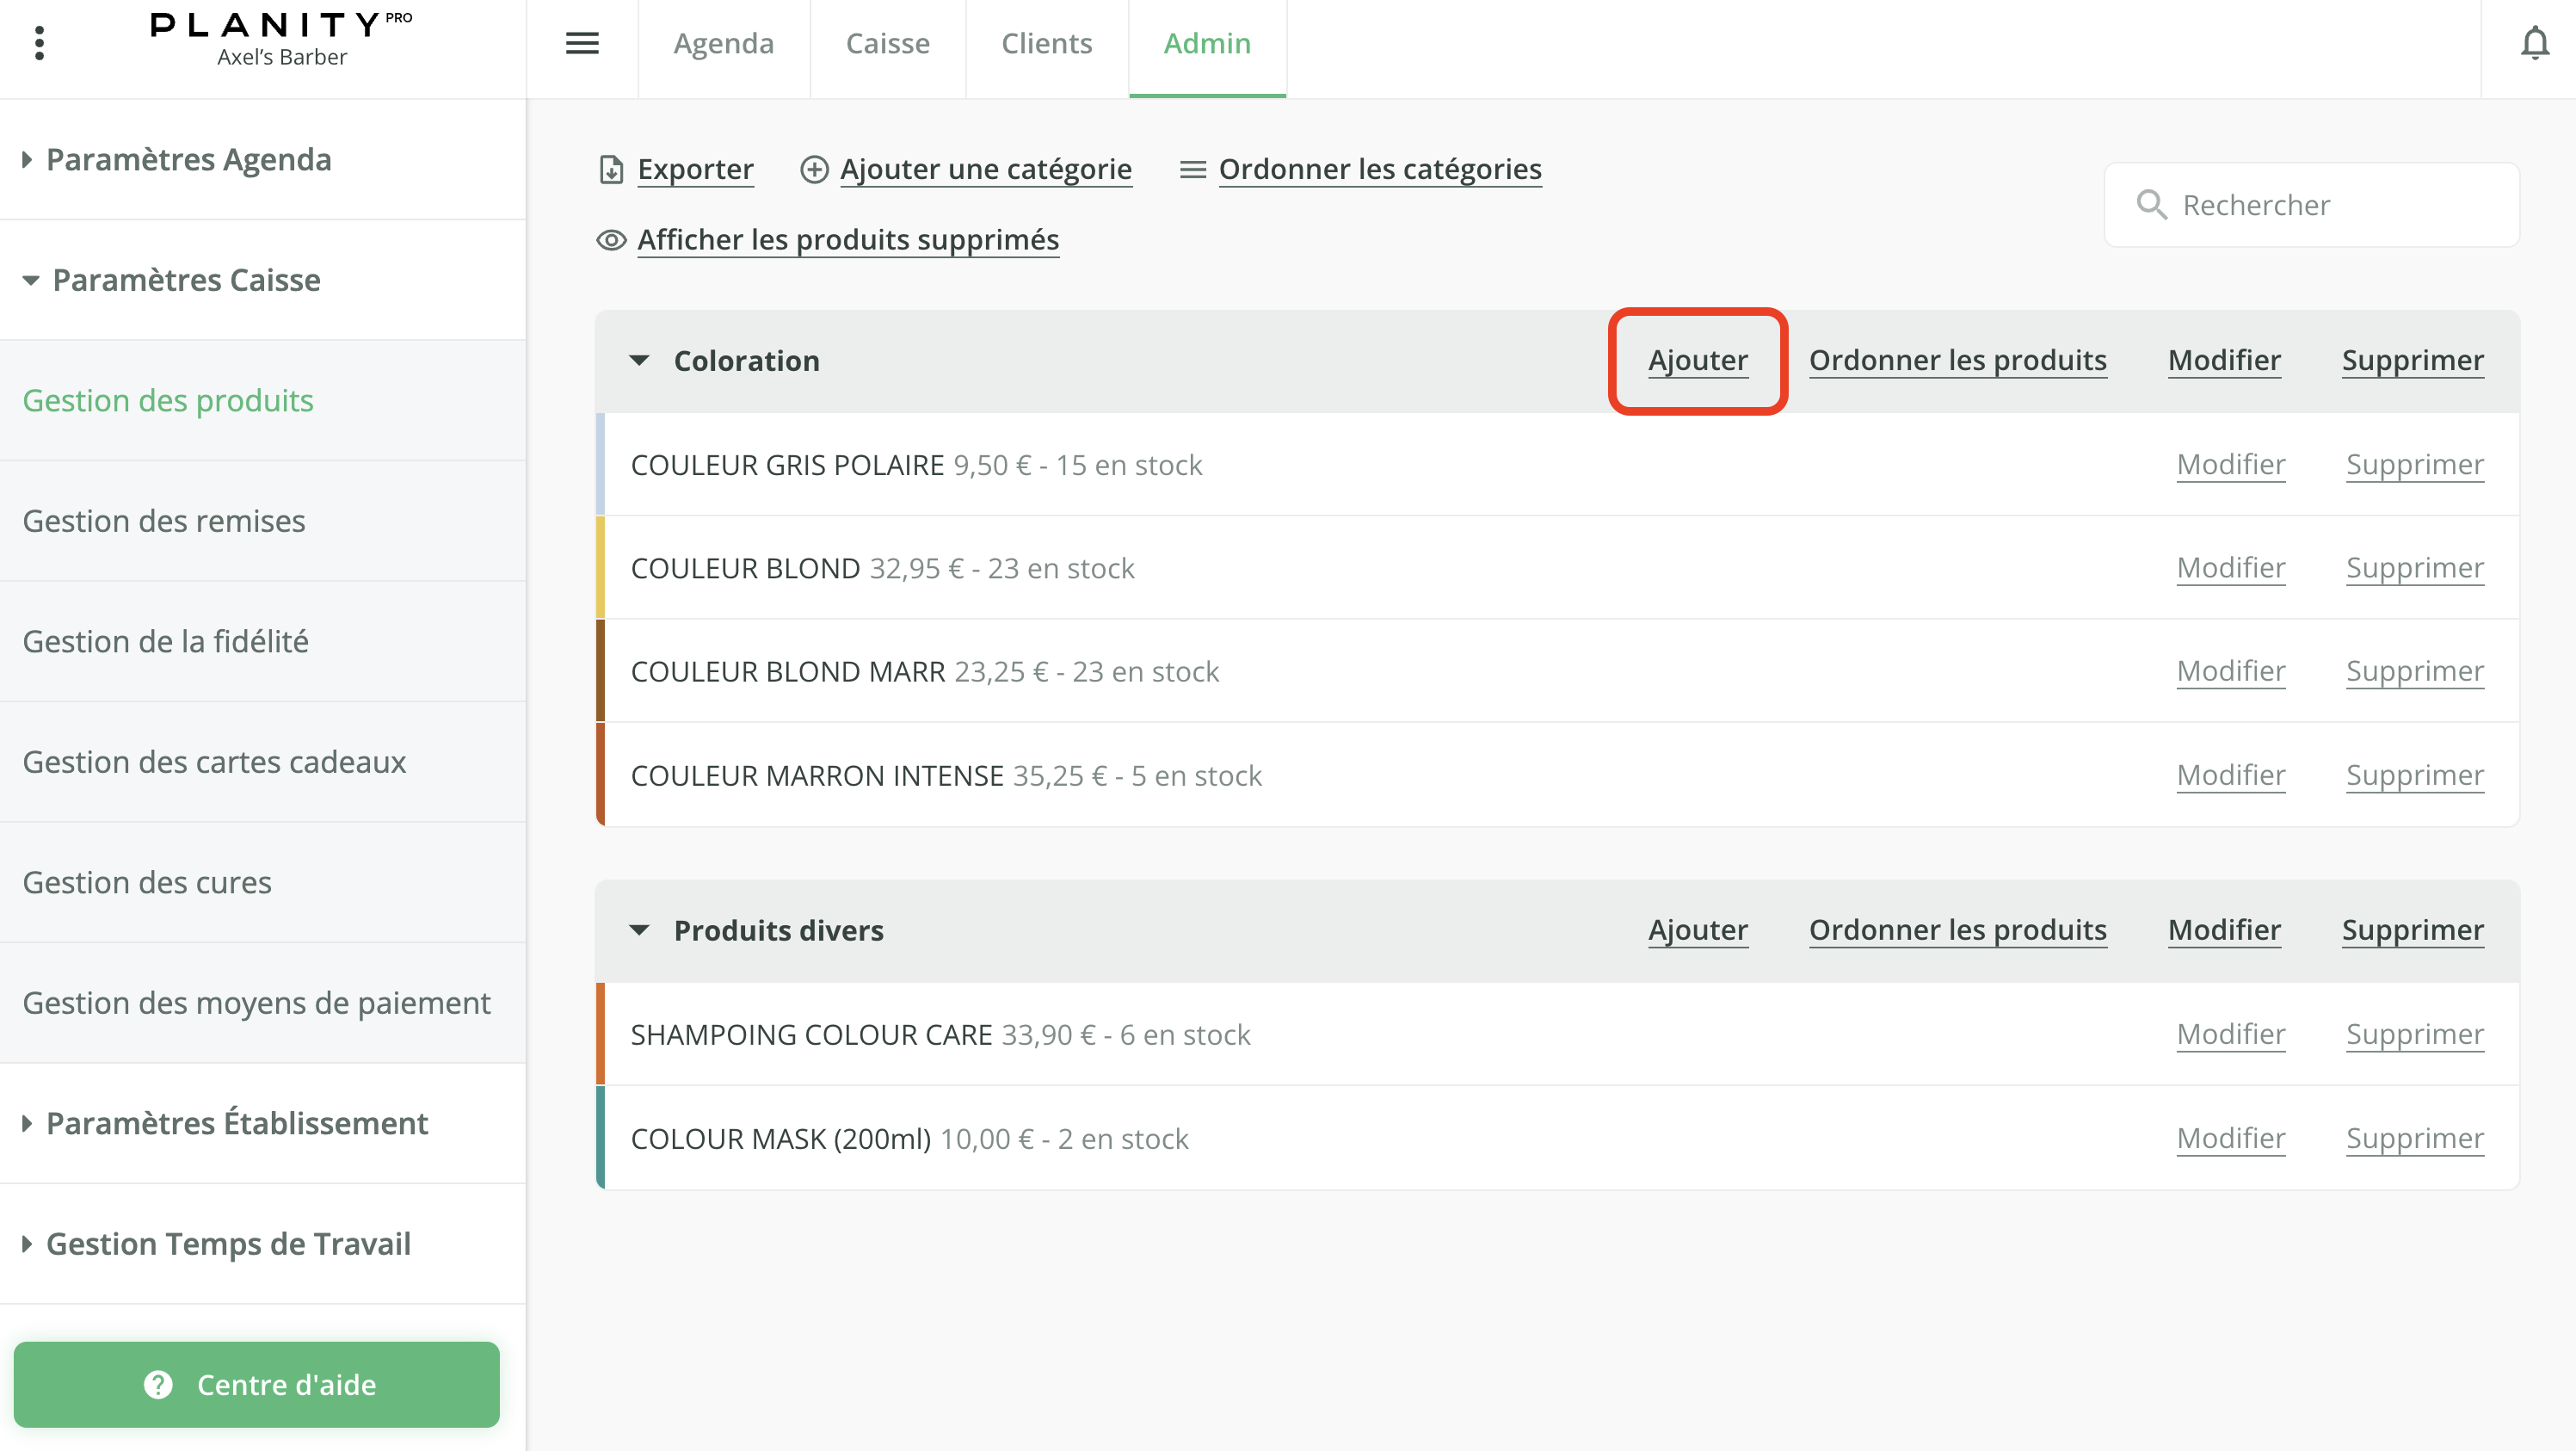Switch to the Caisse tab
The height and width of the screenshot is (1451, 2576).
887,44
